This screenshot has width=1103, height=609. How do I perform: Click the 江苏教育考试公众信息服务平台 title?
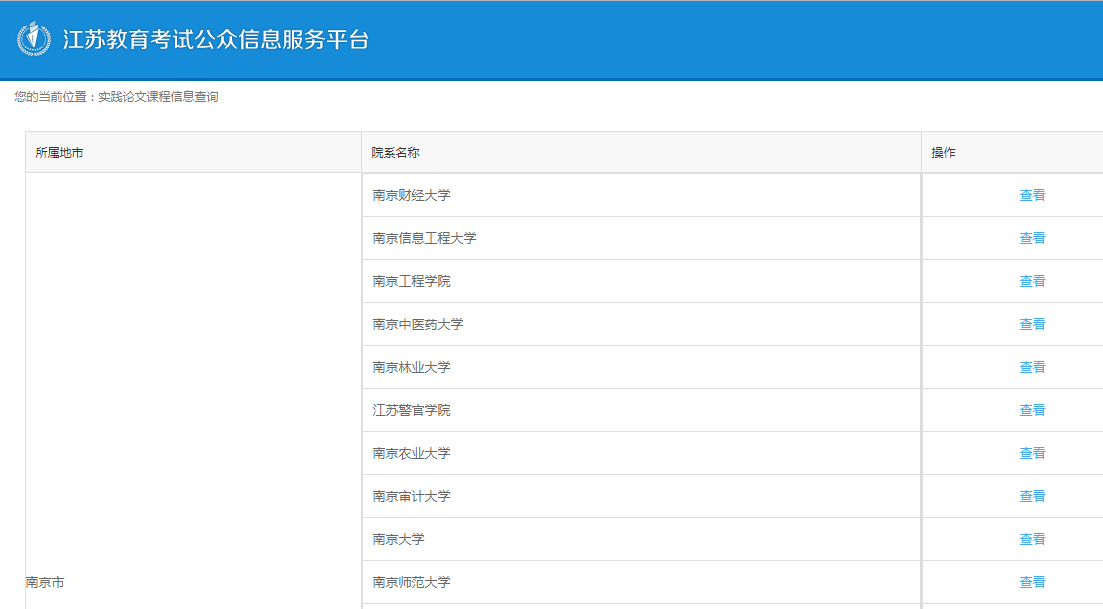click(215, 39)
